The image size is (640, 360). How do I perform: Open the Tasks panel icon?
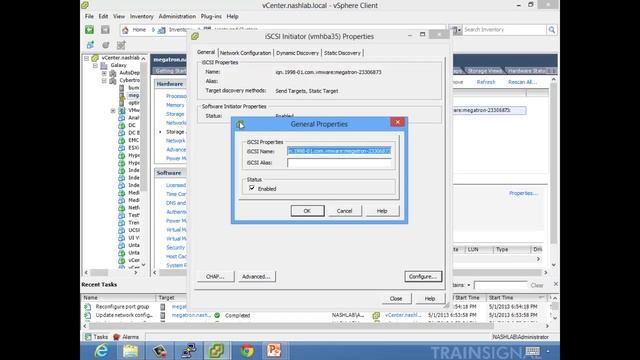pyautogui.click(x=88, y=337)
